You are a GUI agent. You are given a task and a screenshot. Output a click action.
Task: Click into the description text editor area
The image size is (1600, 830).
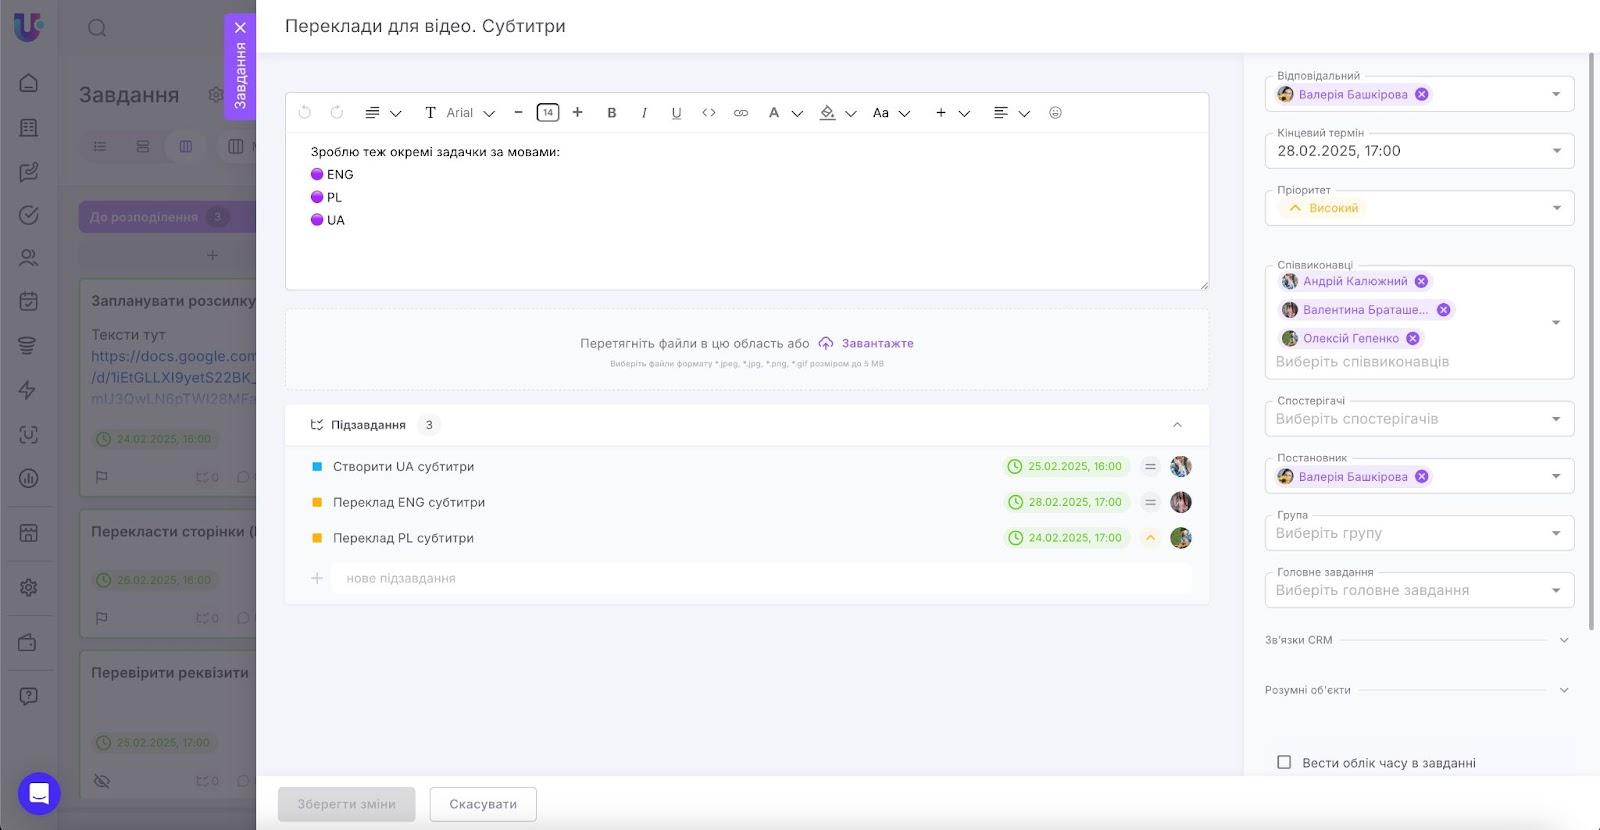pos(747,211)
